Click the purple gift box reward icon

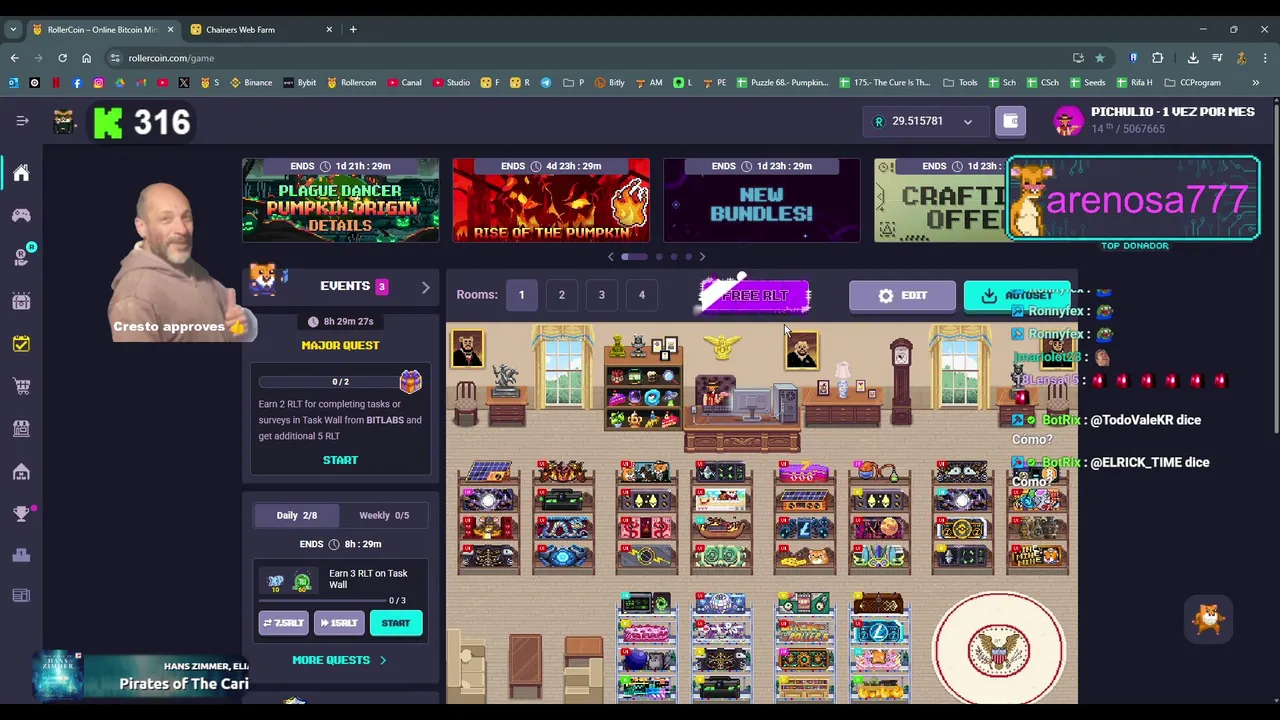[410, 381]
